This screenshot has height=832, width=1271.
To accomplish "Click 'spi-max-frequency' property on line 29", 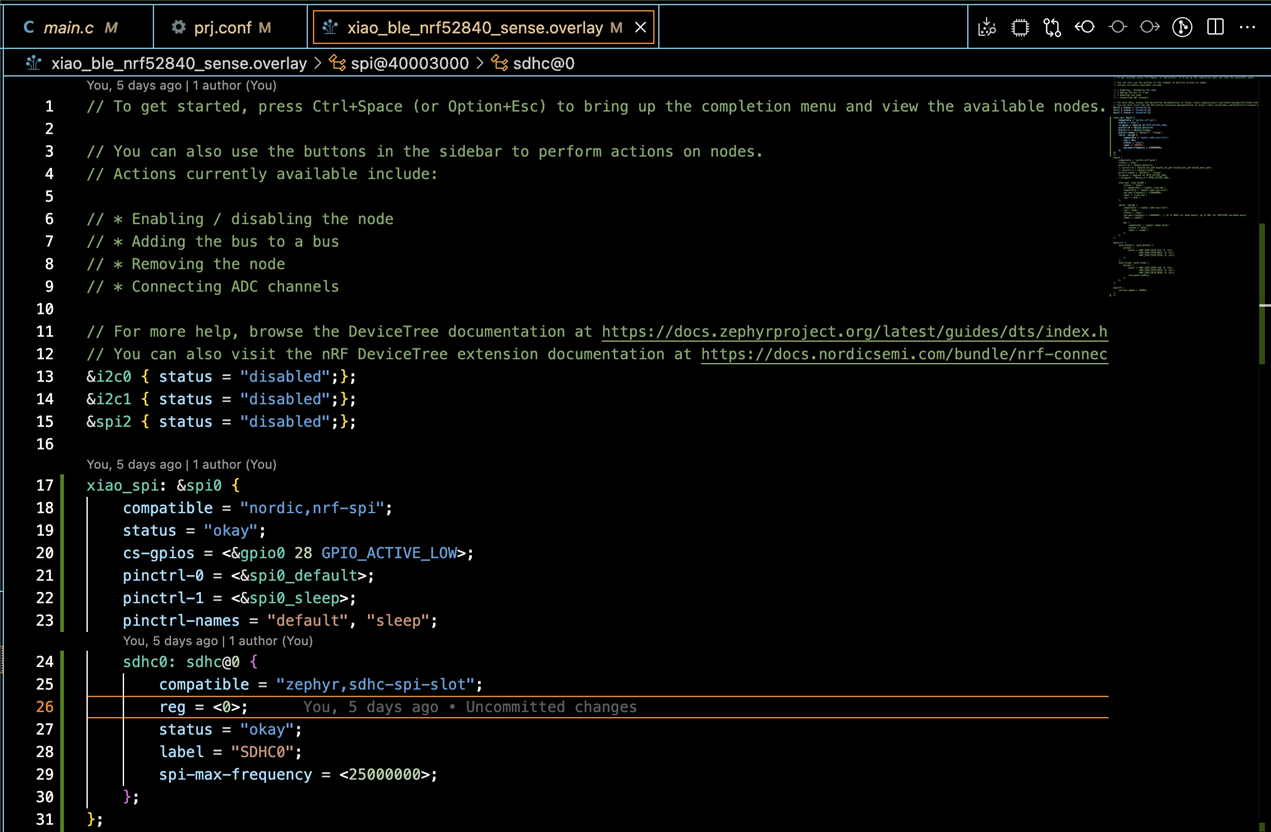I will (x=235, y=774).
